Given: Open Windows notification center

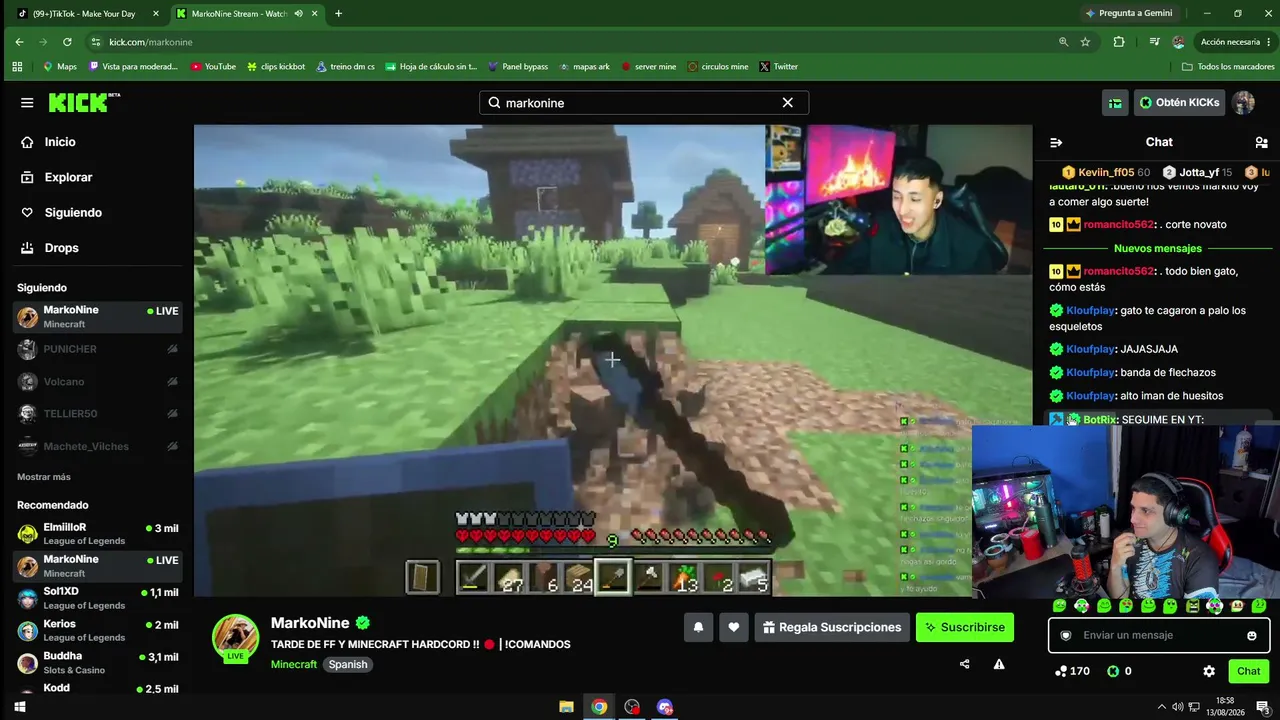Looking at the screenshot, I should click(x=1263, y=707).
